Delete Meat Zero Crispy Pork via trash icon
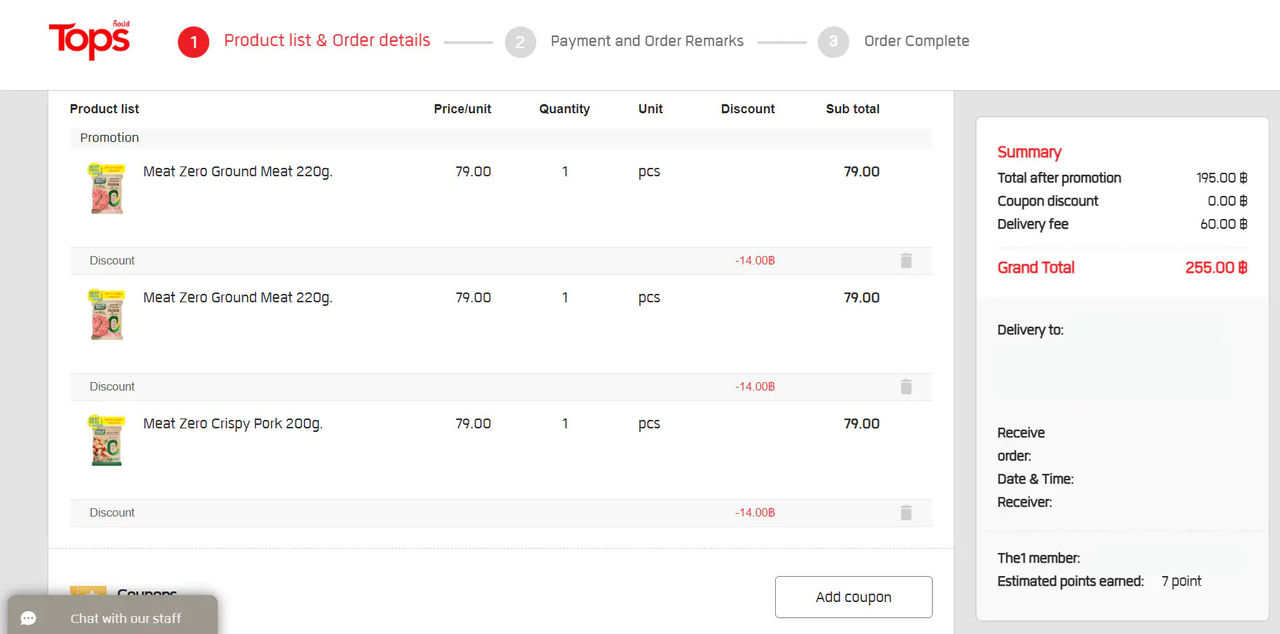This screenshot has height=634, width=1280. click(906, 512)
